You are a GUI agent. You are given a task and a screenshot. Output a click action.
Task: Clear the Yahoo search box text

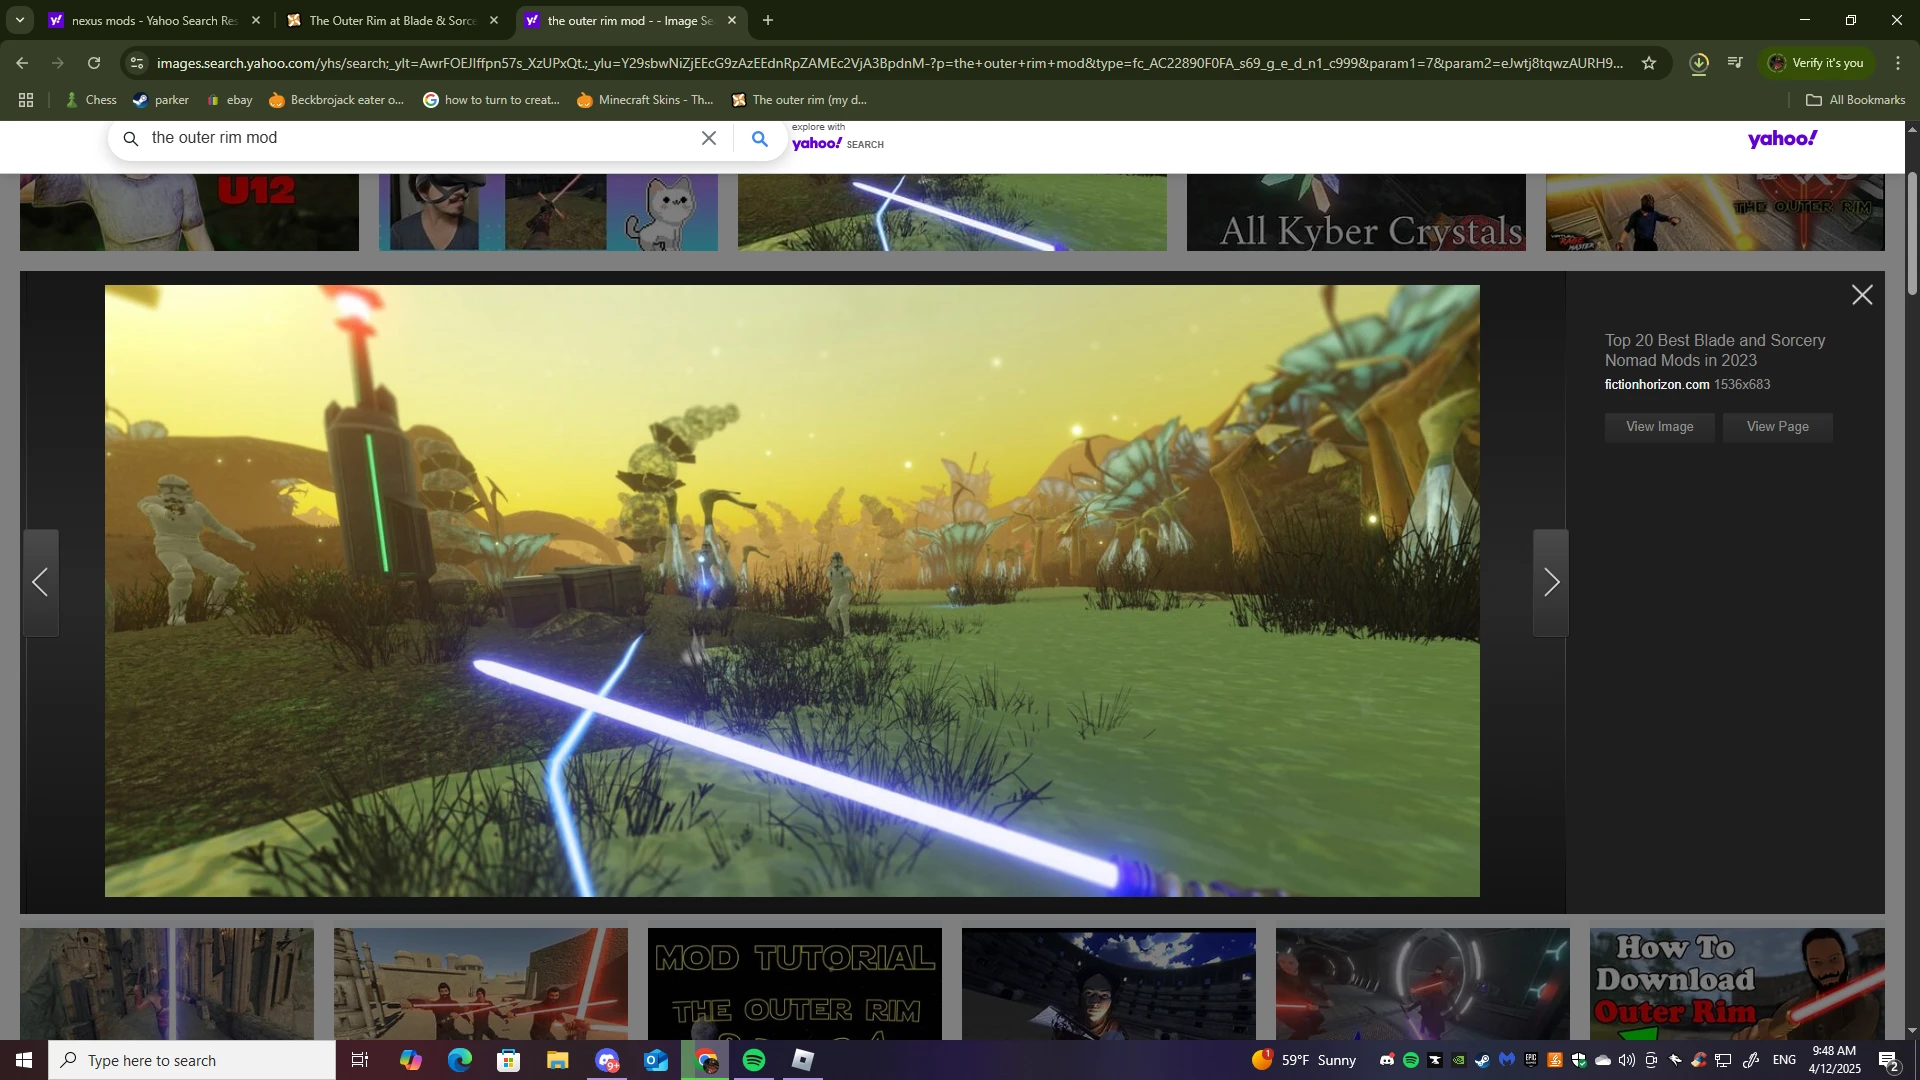pyautogui.click(x=709, y=138)
